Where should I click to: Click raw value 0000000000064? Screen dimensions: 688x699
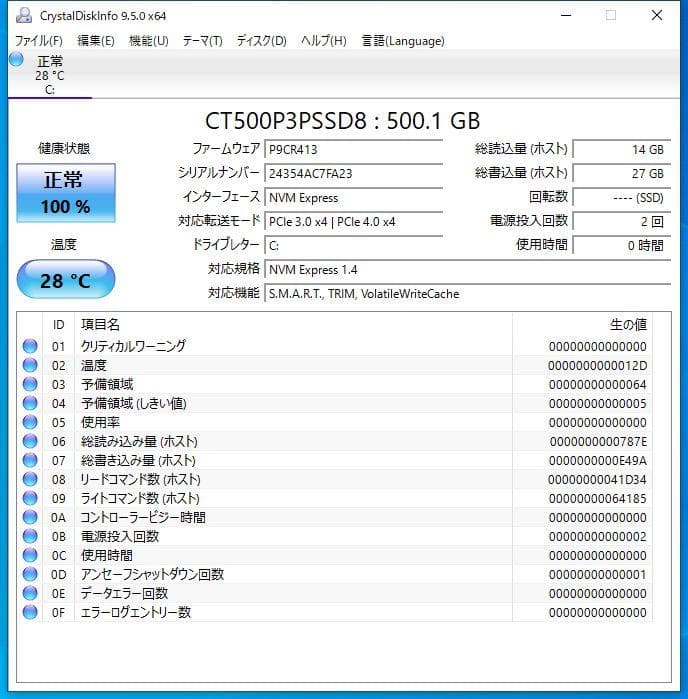[x=597, y=385]
